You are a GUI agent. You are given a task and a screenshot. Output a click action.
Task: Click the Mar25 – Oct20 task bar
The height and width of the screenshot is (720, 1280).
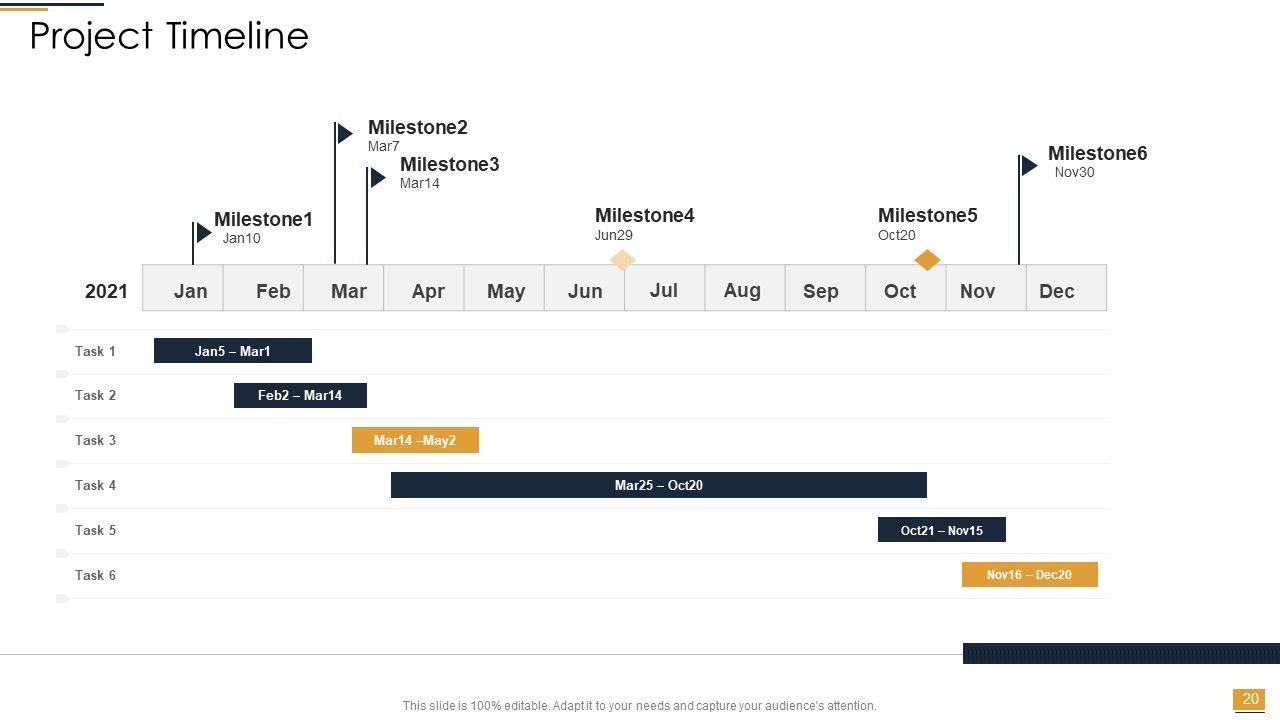click(x=658, y=485)
